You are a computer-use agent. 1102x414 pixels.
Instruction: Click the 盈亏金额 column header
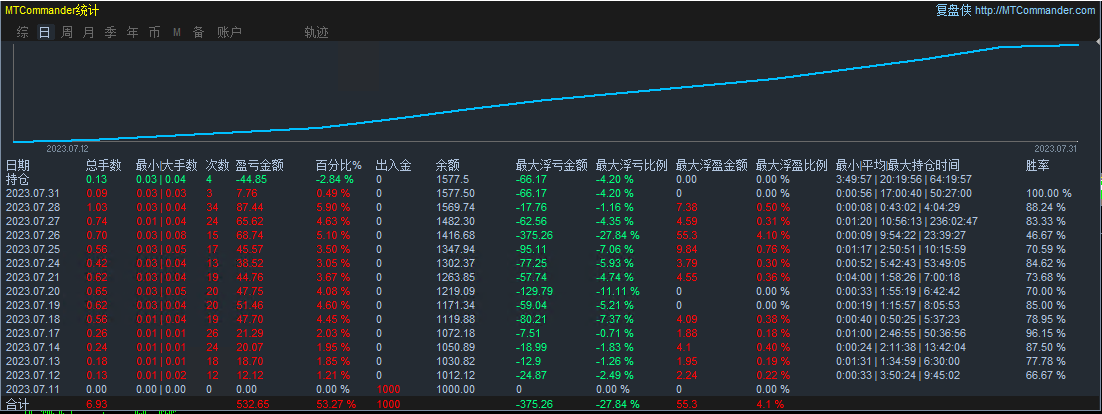(259, 165)
